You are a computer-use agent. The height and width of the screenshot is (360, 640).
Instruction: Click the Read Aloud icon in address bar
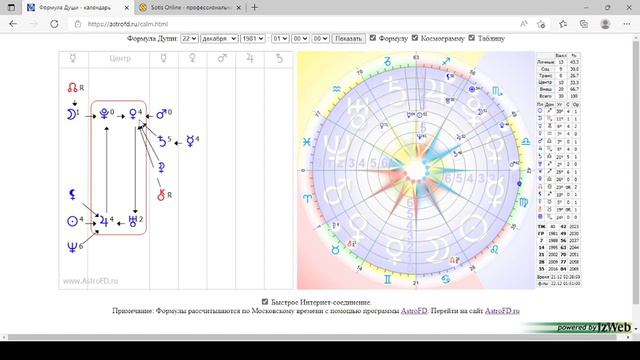[524, 24]
